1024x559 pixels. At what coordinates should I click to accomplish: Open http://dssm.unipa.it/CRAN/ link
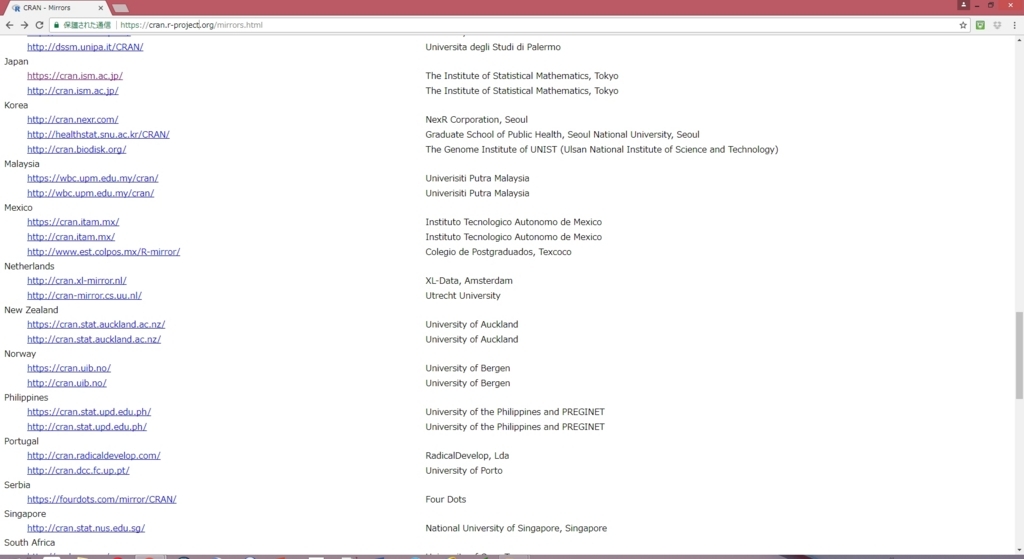[85, 47]
